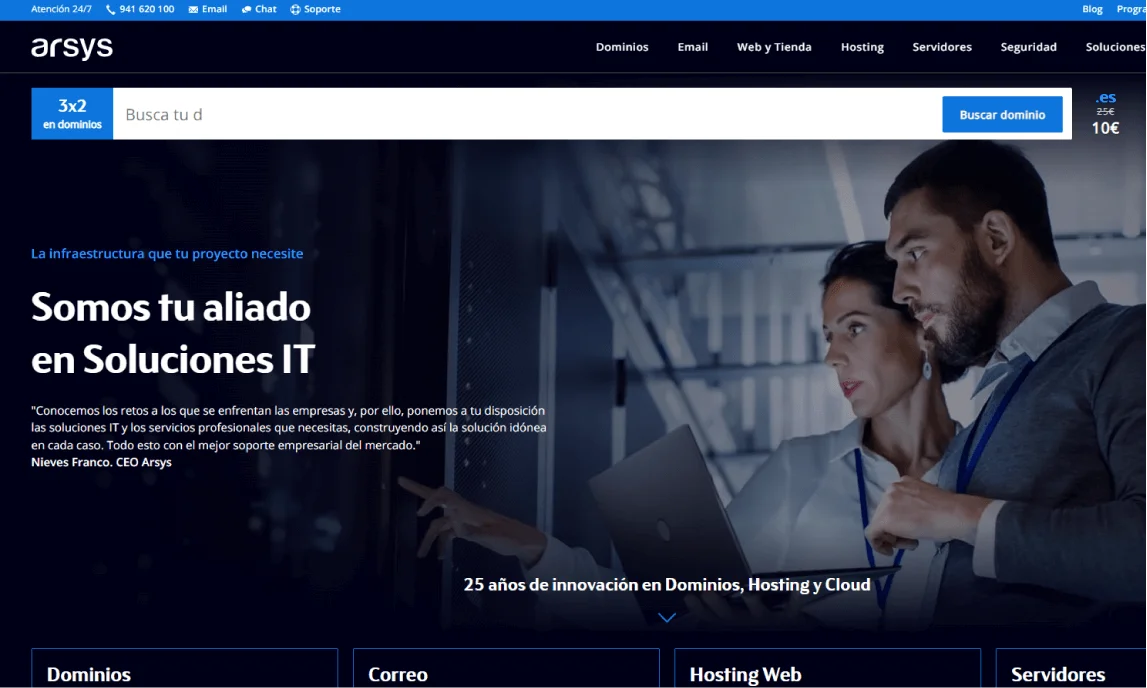Viewport: 1147px width, 688px height.
Task: Open the Seguridad navigation menu
Action: 1028,47
